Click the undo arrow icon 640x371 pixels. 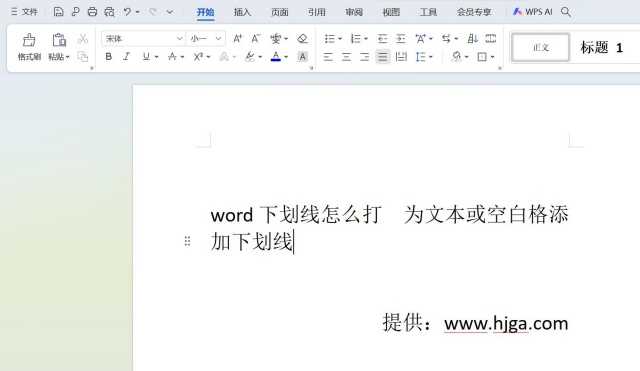127,12
